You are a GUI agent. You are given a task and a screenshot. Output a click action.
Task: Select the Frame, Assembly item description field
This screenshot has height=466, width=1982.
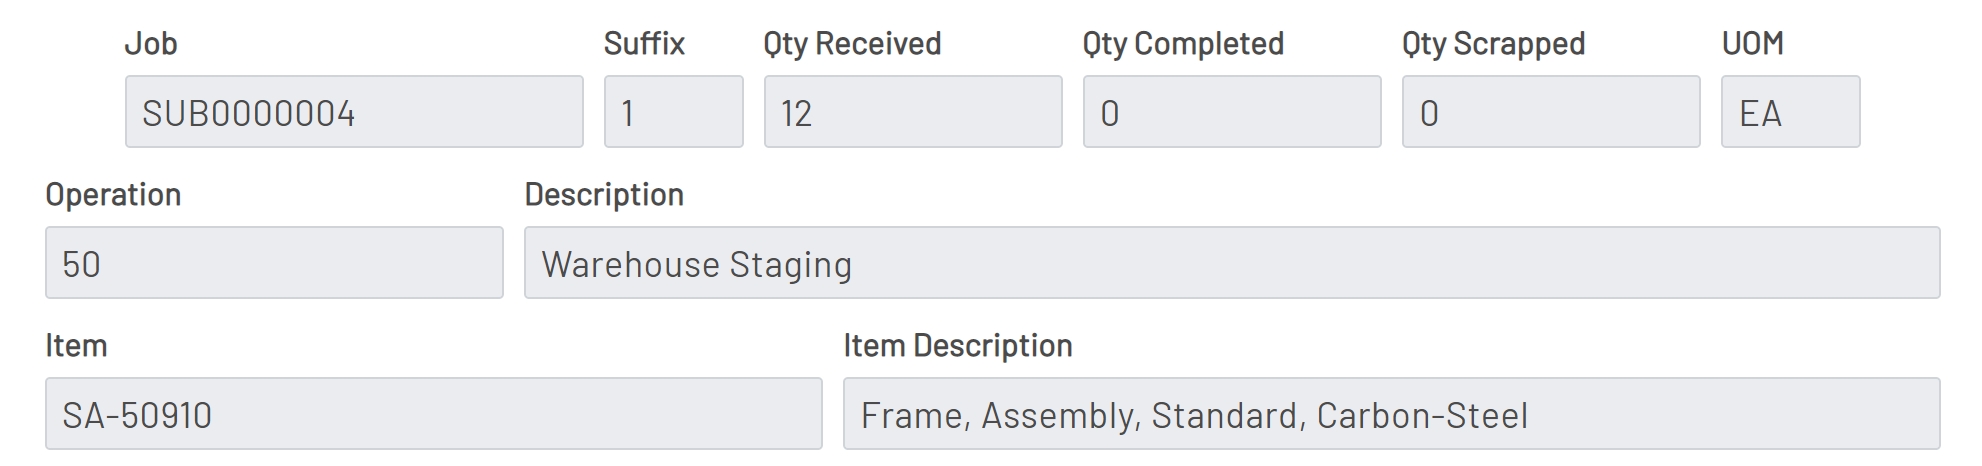pos(1391,414)
